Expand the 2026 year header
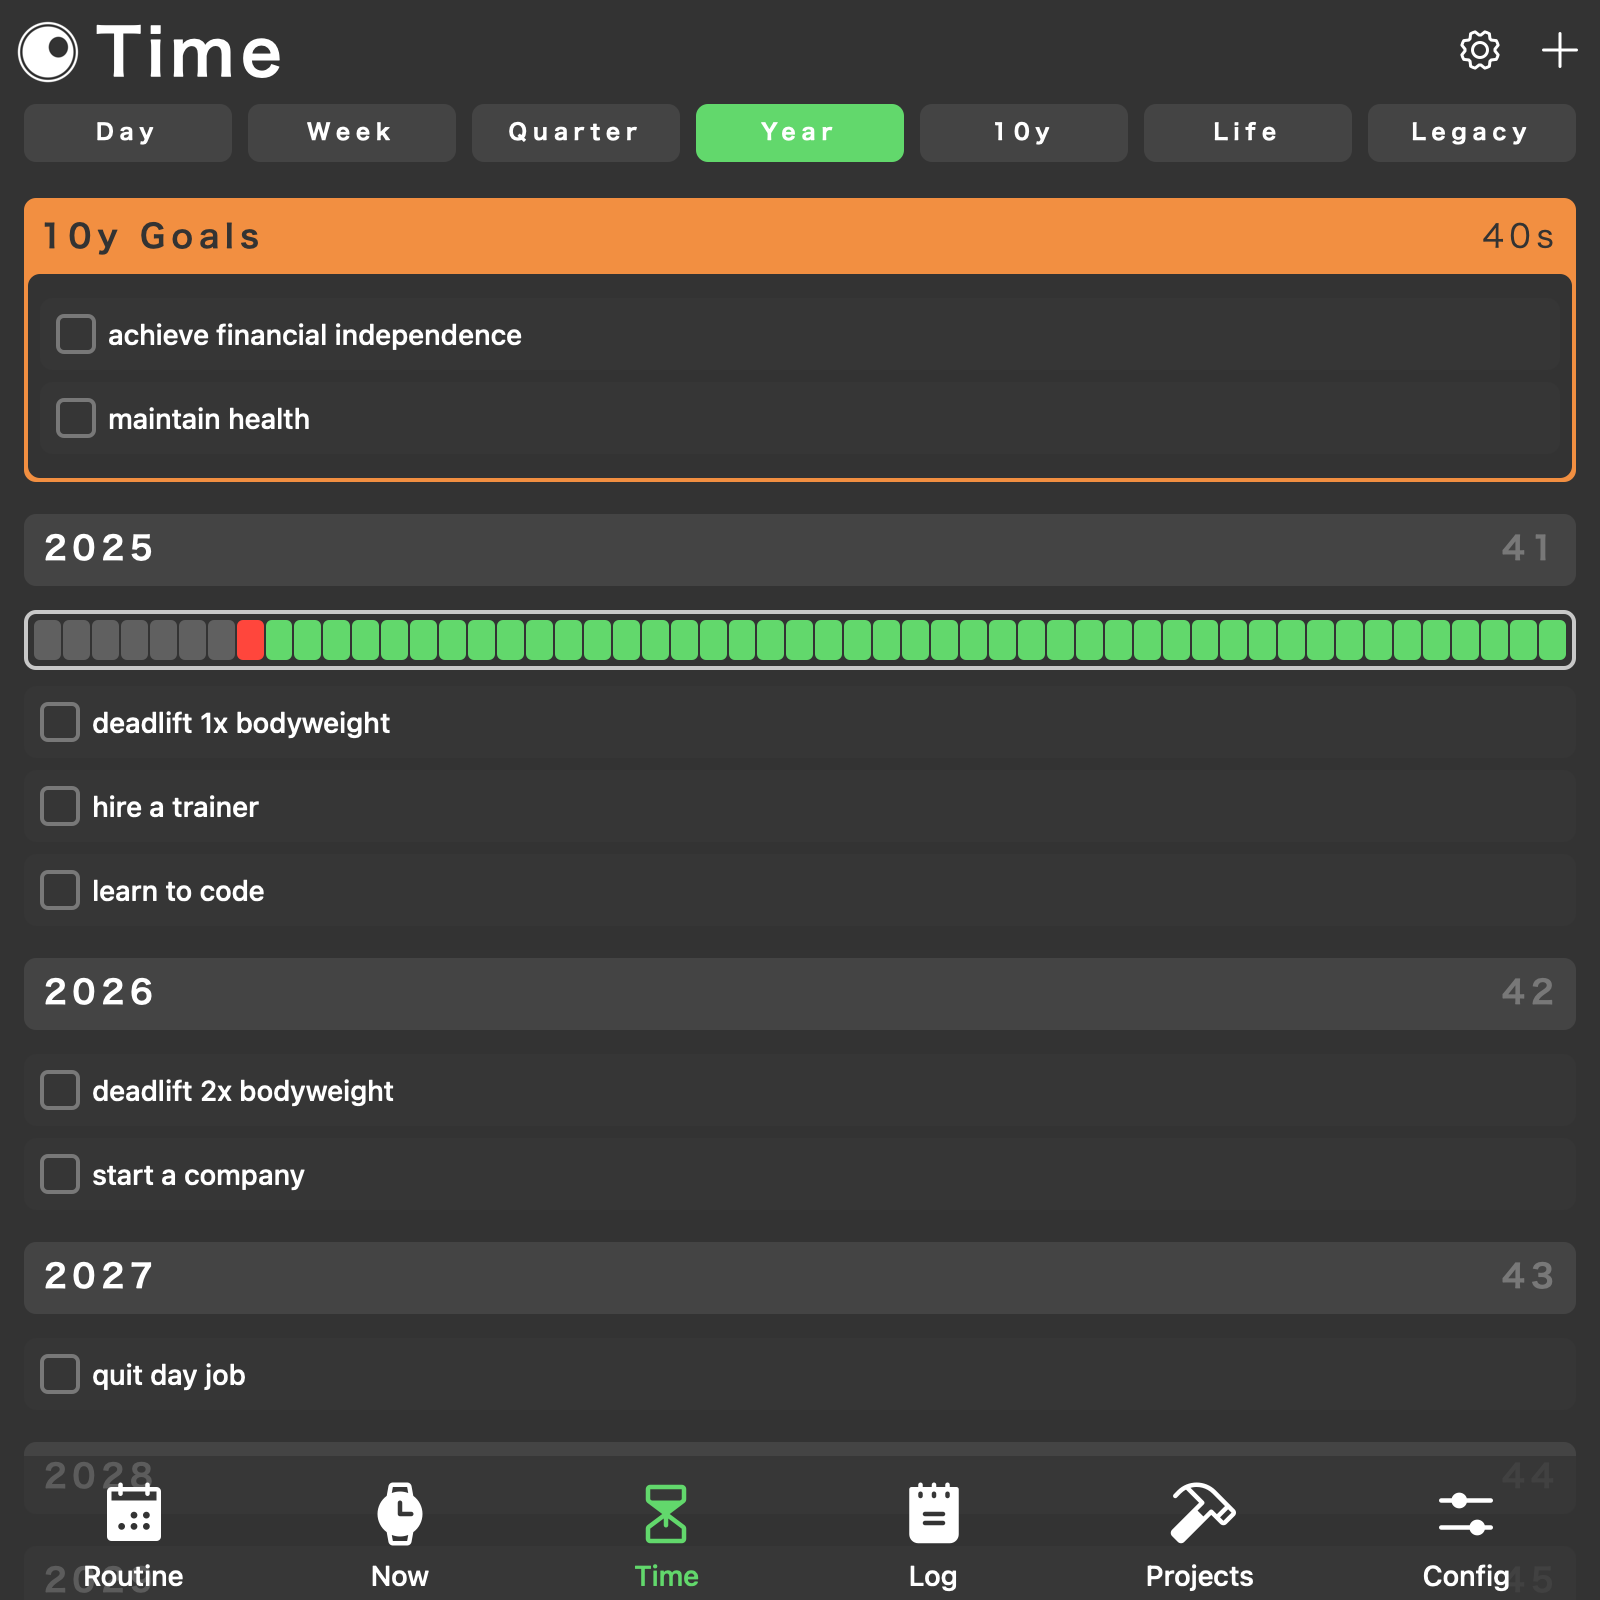 (x=800, y=993)
